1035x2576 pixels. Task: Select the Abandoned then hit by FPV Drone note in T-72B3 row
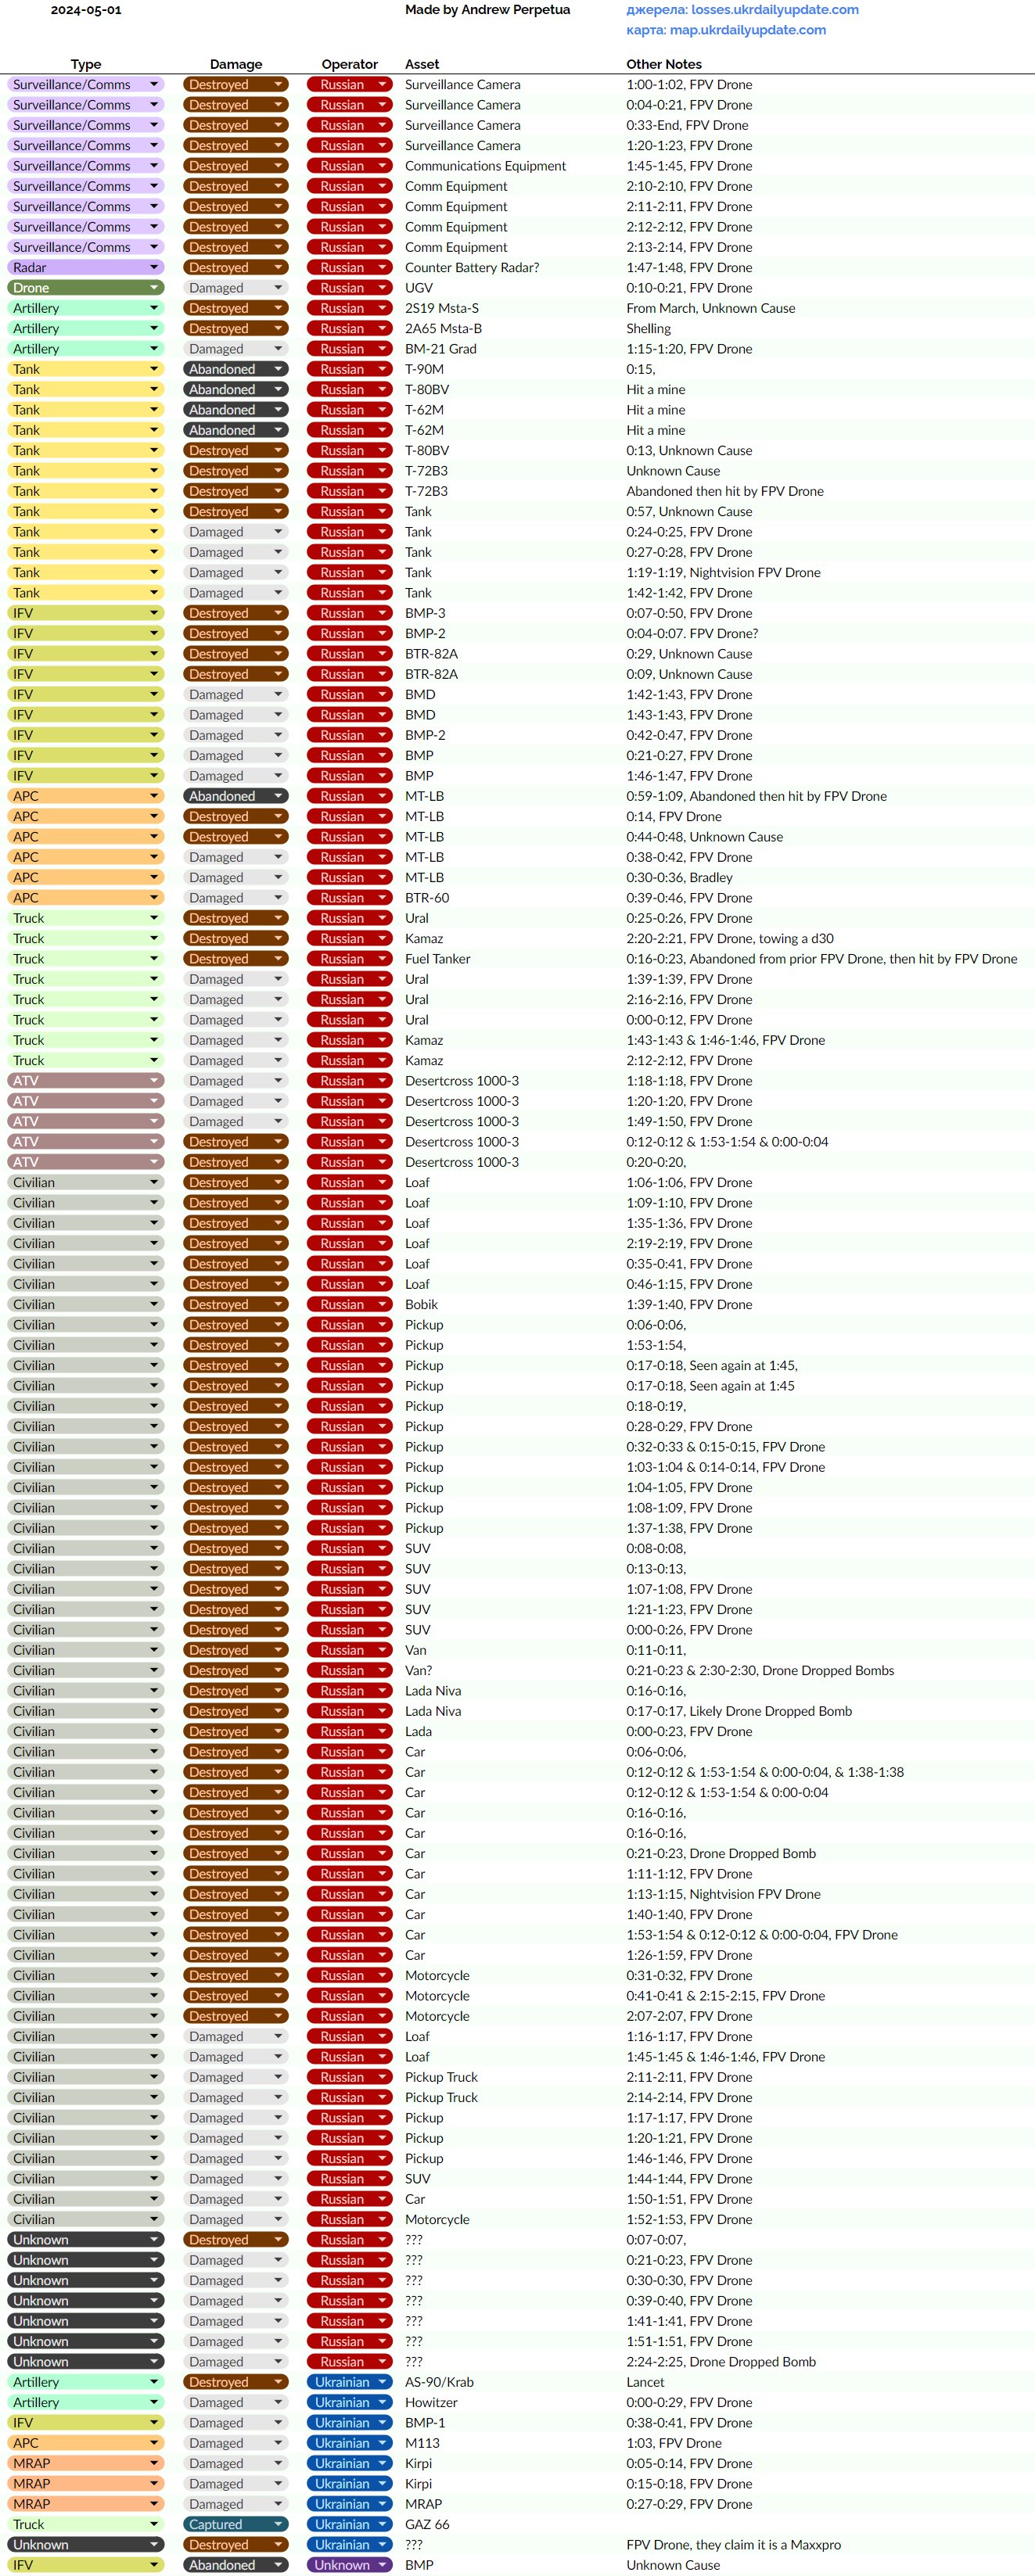725,491
